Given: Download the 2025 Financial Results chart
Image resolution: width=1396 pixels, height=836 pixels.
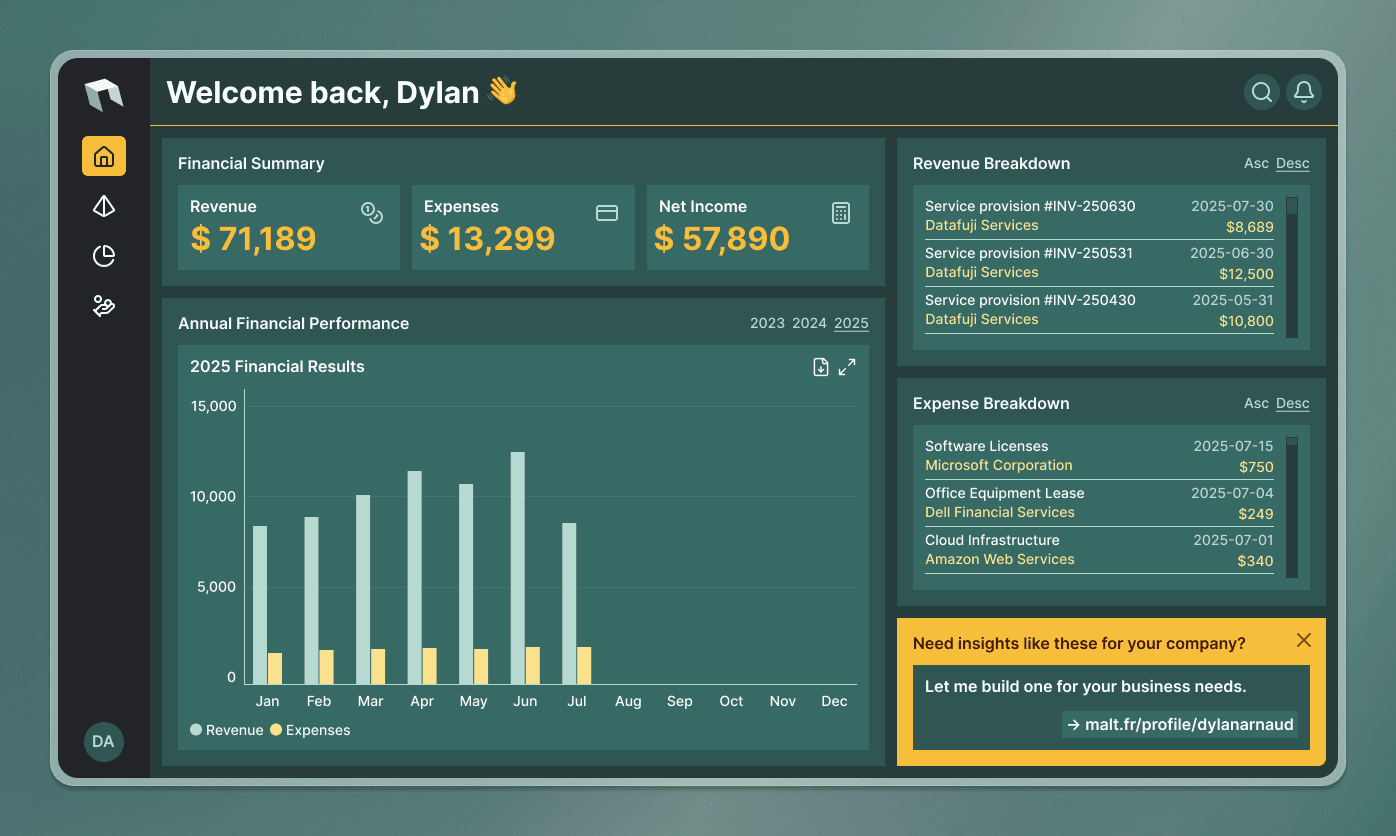Looking at the screenshot, I should [x=821, y=367].
